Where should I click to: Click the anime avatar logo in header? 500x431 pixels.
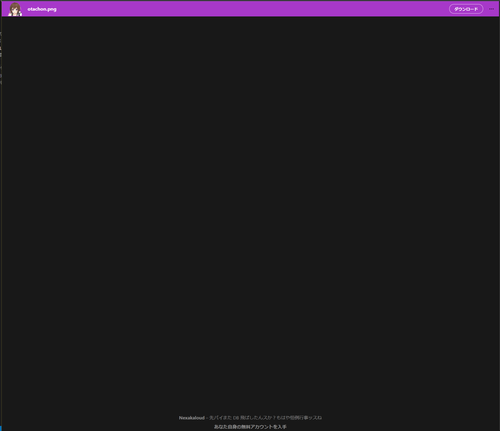click(15, 9)
